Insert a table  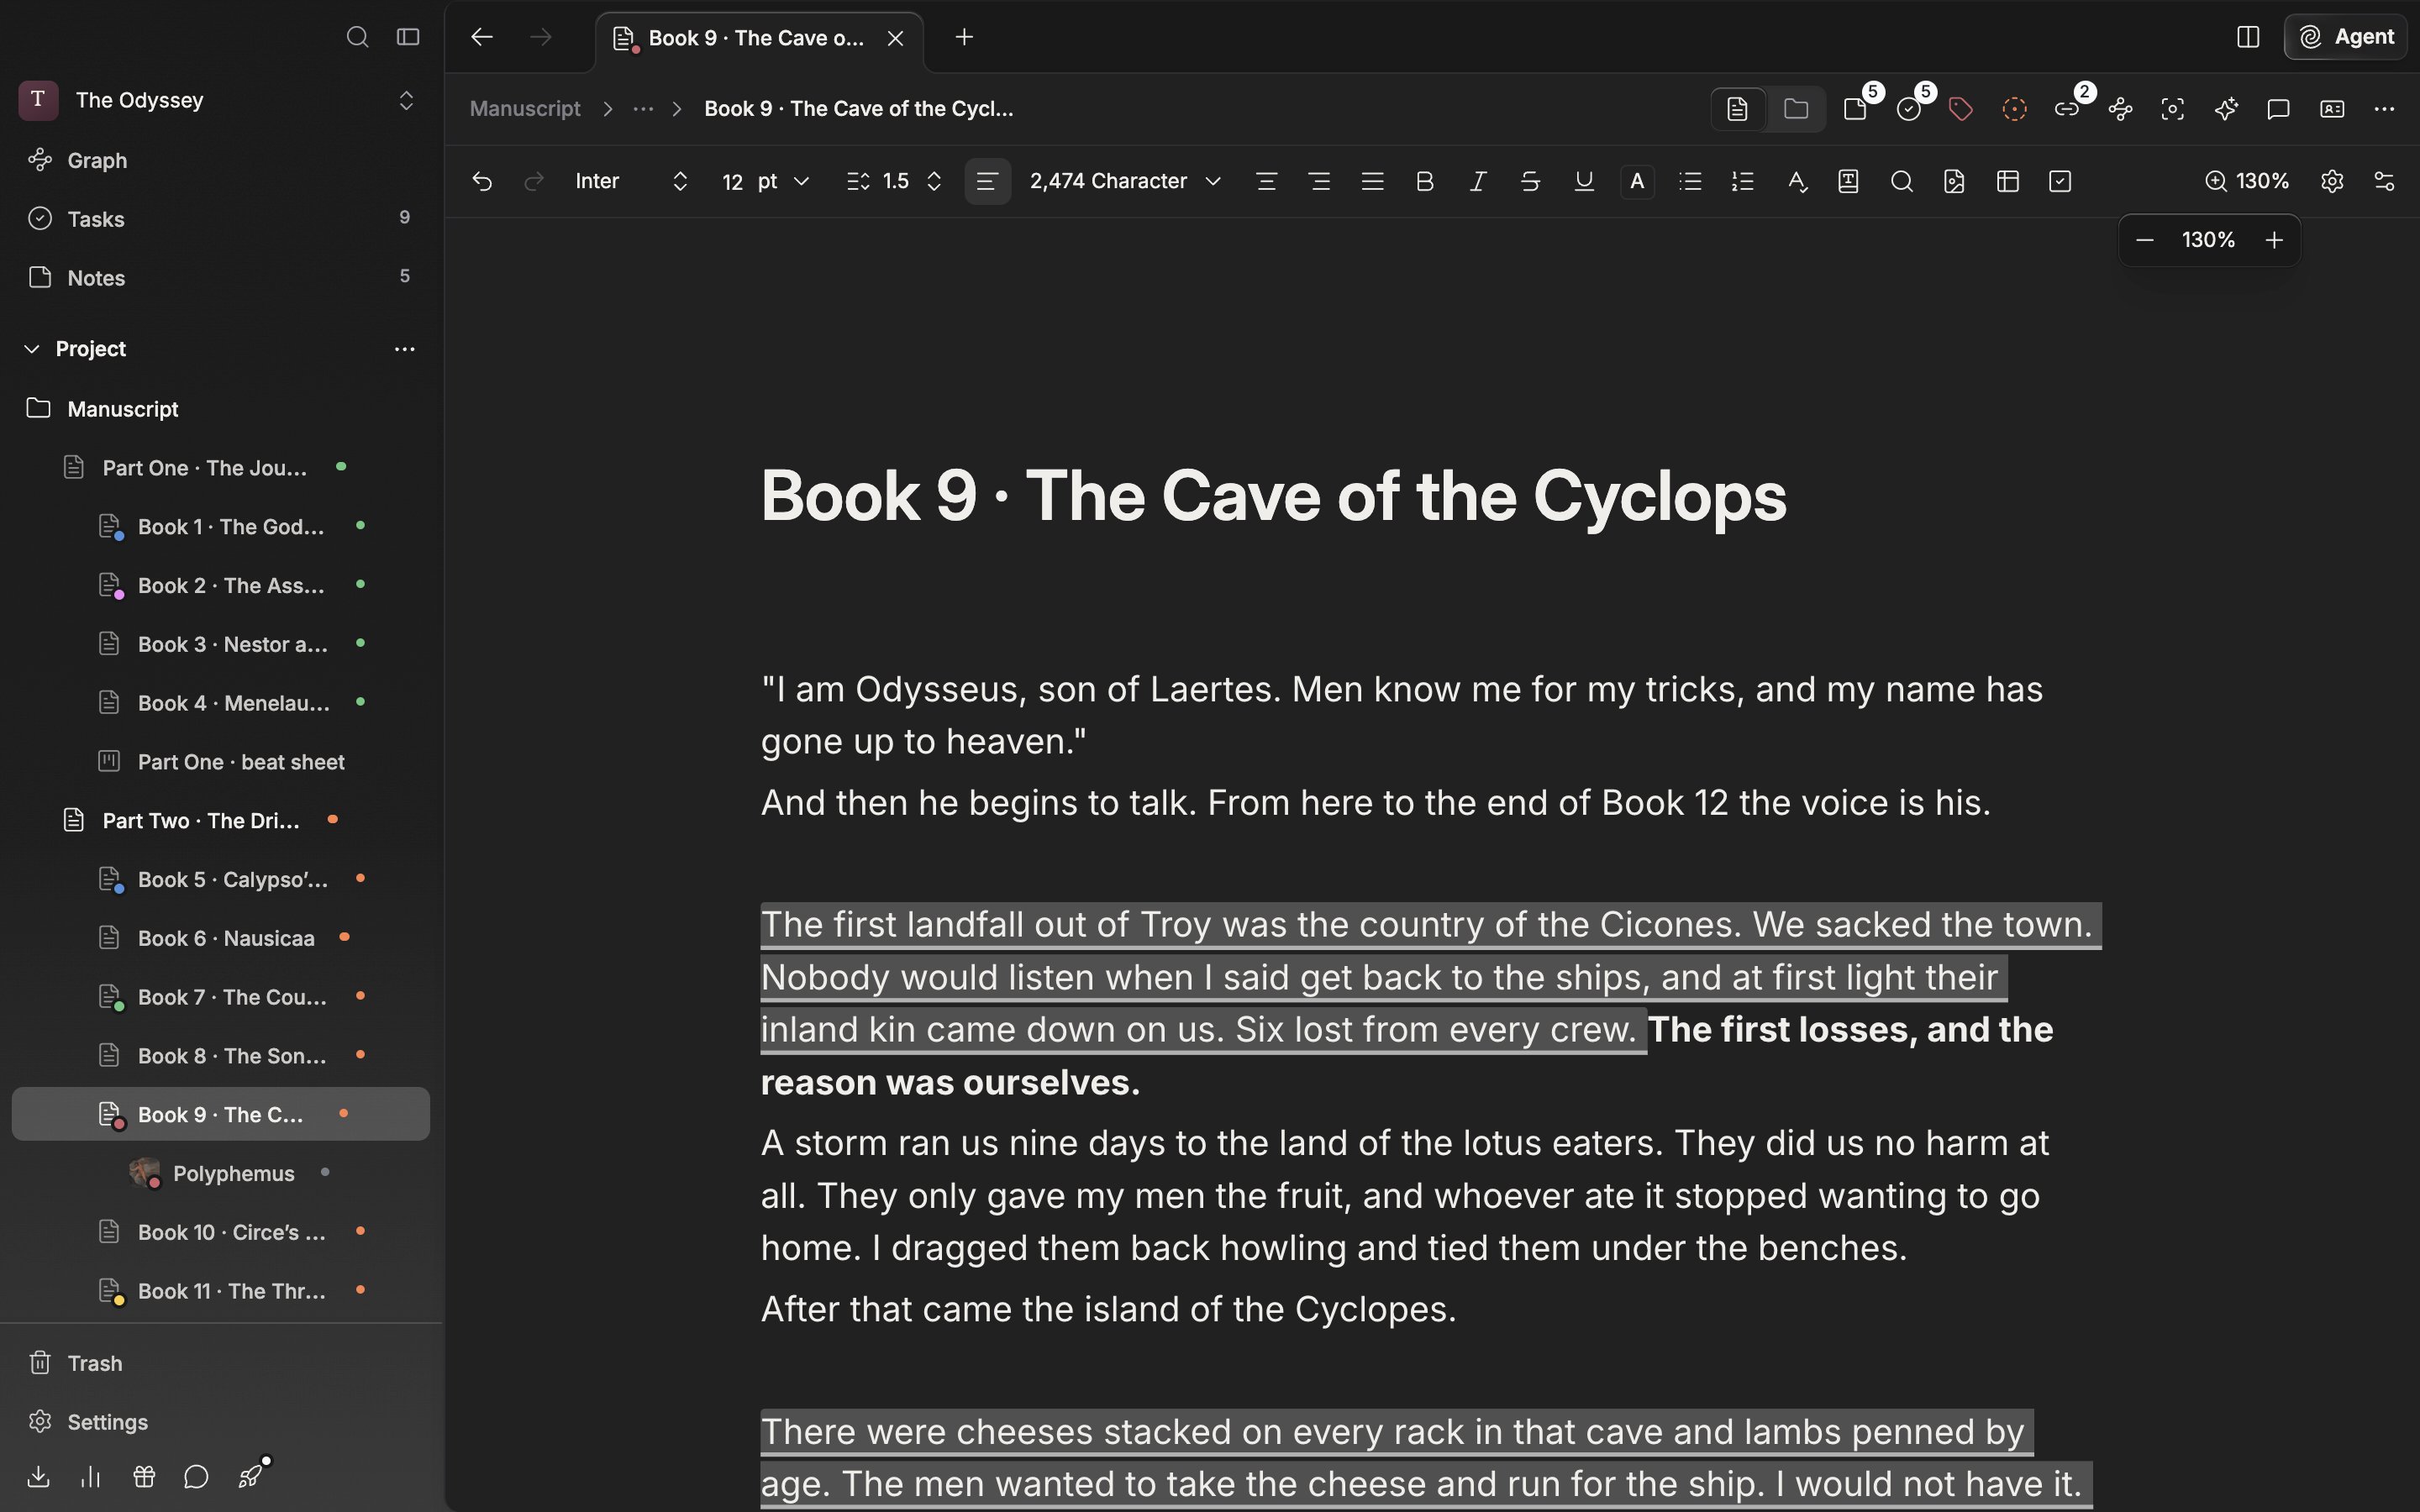click(2007, 181)
